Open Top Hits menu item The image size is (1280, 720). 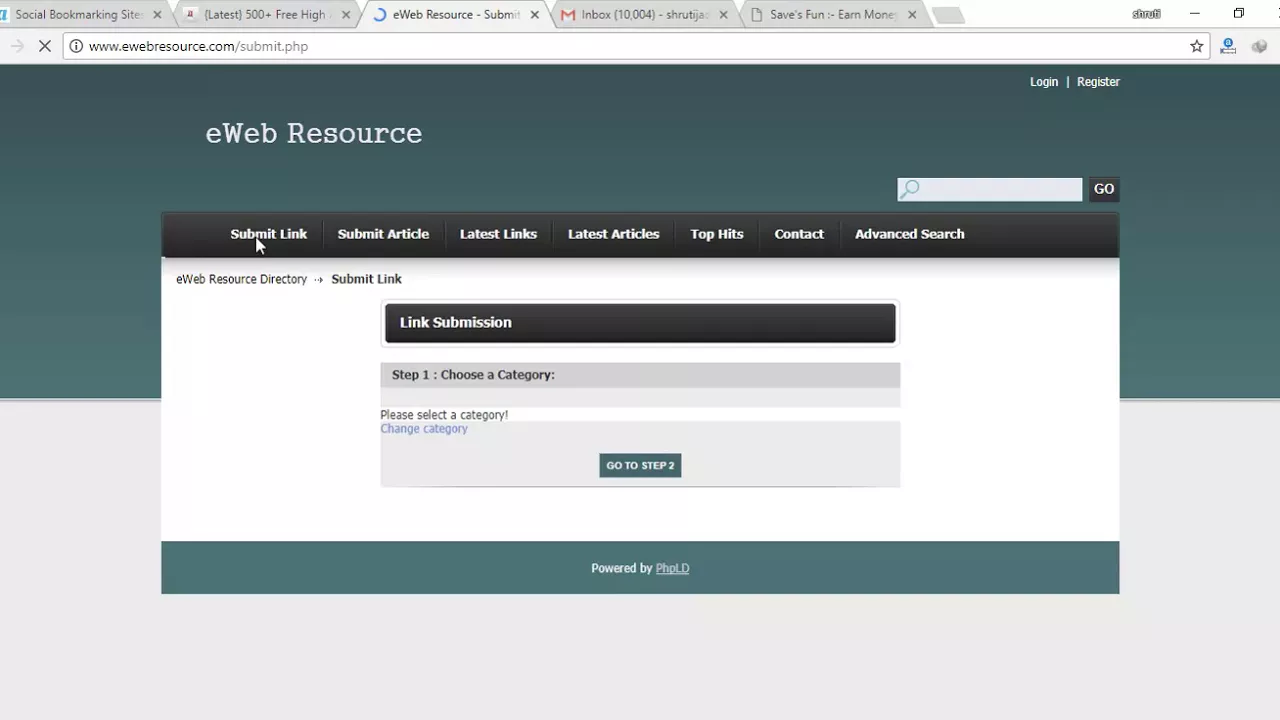click(x=717, y=234)
